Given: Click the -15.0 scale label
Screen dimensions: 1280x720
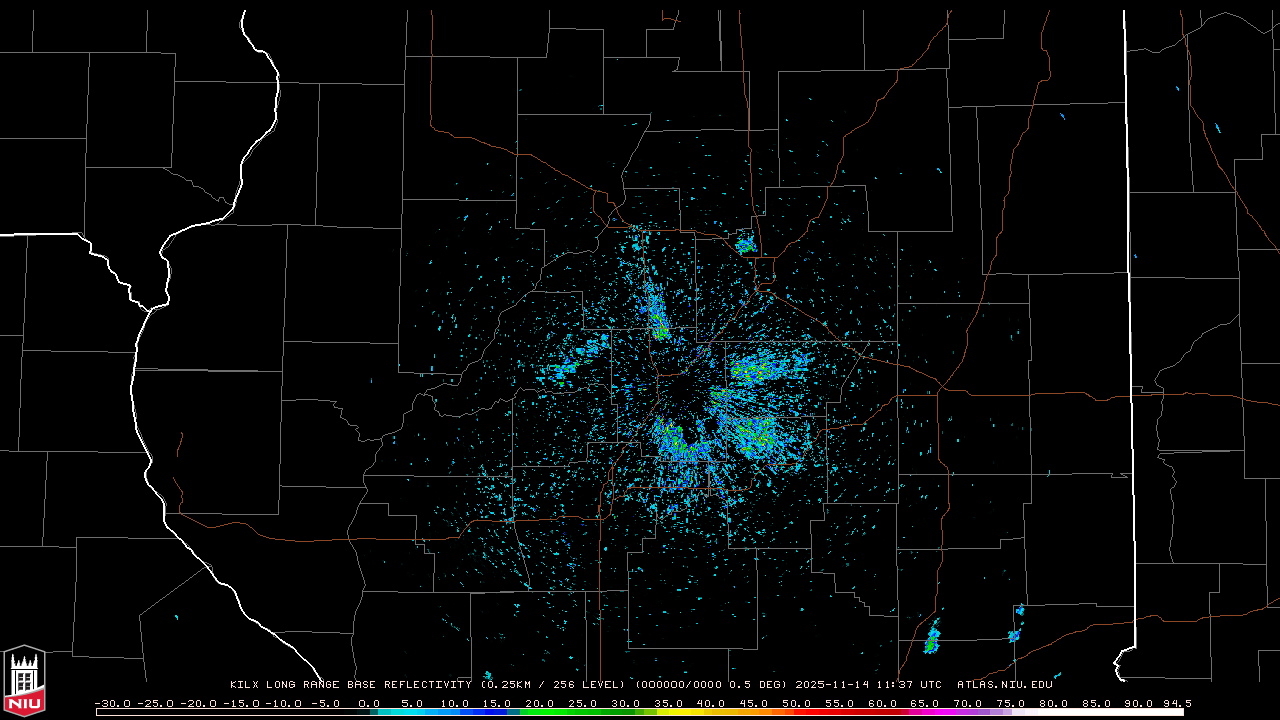Looking at the screenshot, I should coord(240,703).
